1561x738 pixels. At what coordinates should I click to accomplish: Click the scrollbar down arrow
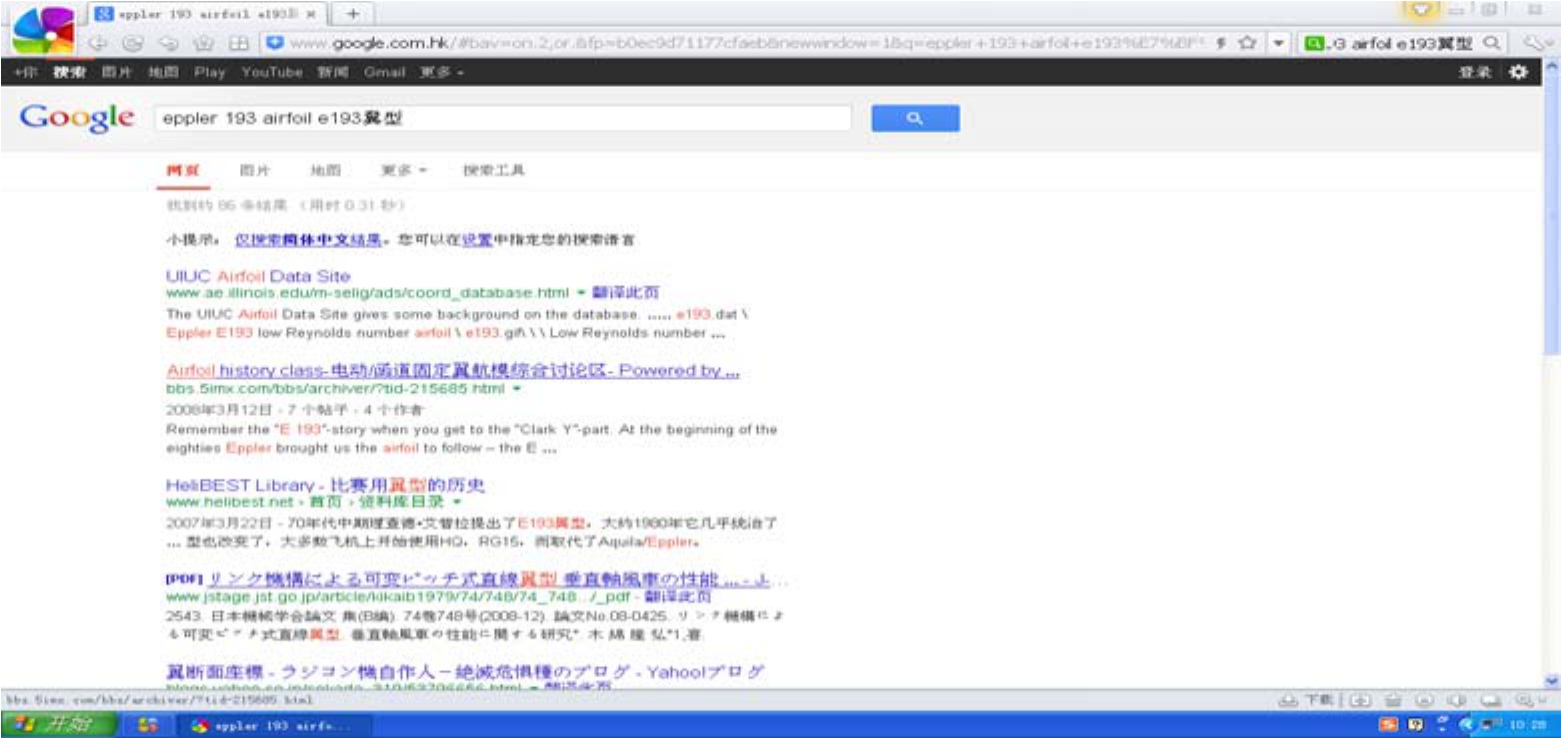tap(1552, 680)
